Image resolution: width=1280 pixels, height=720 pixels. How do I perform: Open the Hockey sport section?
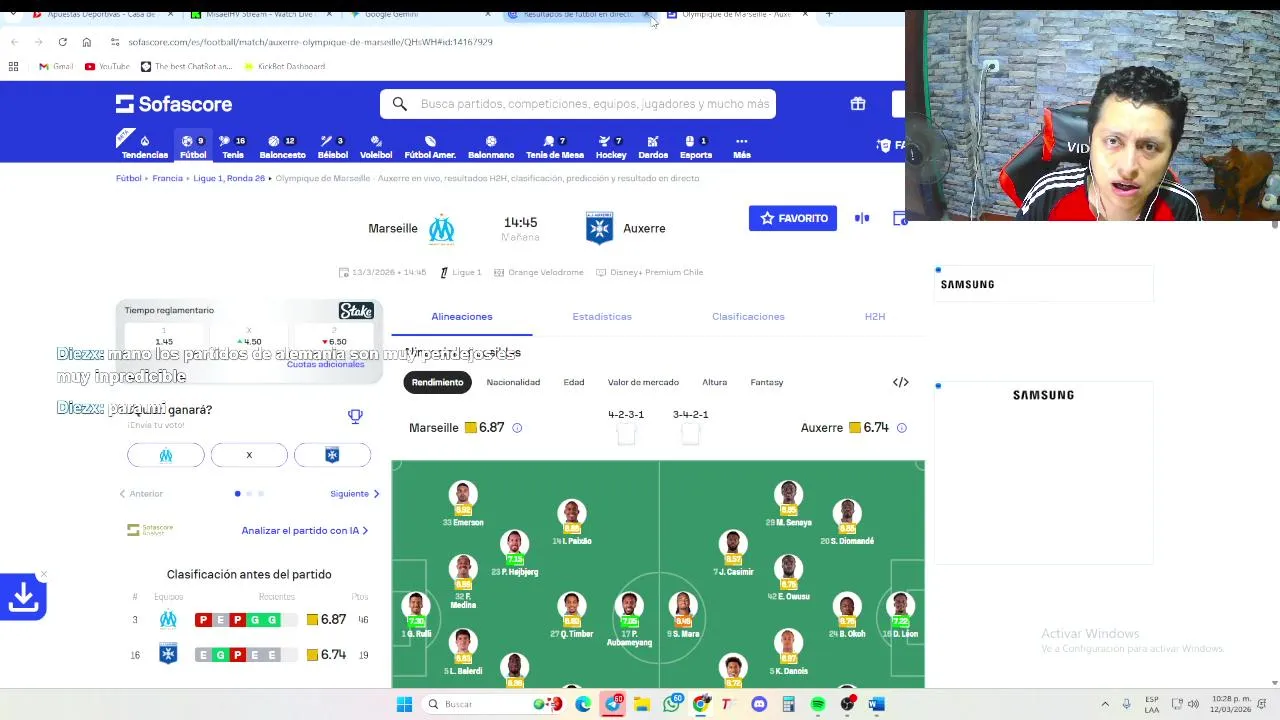611,147
